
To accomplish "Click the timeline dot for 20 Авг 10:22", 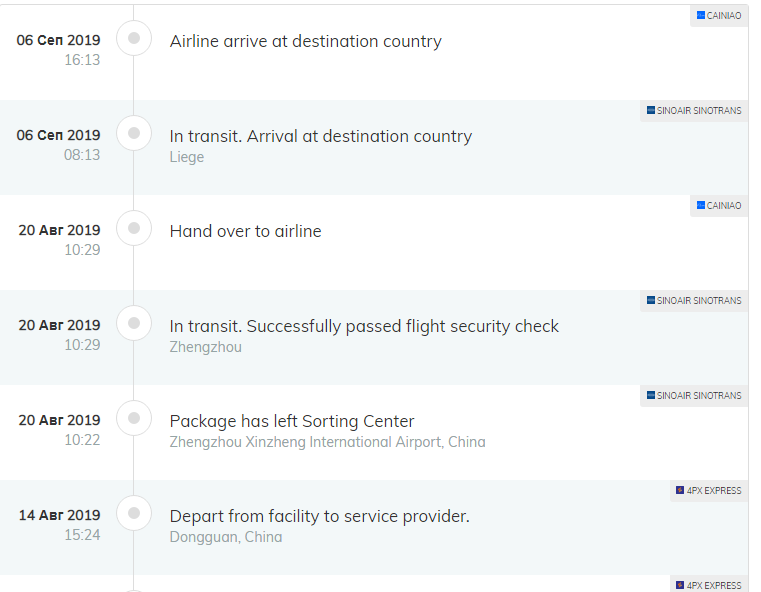I will tap(134, 418).
